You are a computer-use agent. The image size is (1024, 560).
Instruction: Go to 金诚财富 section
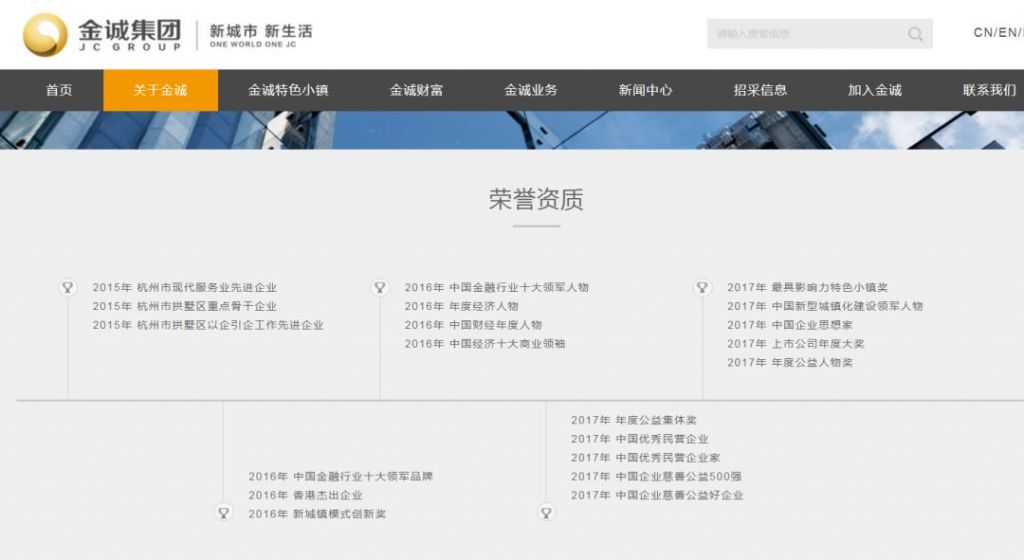(416, 90)
